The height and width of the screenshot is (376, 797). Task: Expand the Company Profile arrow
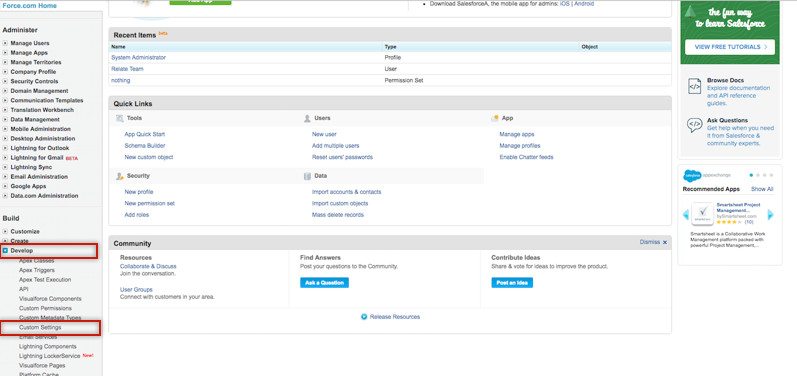coord(5,72)
